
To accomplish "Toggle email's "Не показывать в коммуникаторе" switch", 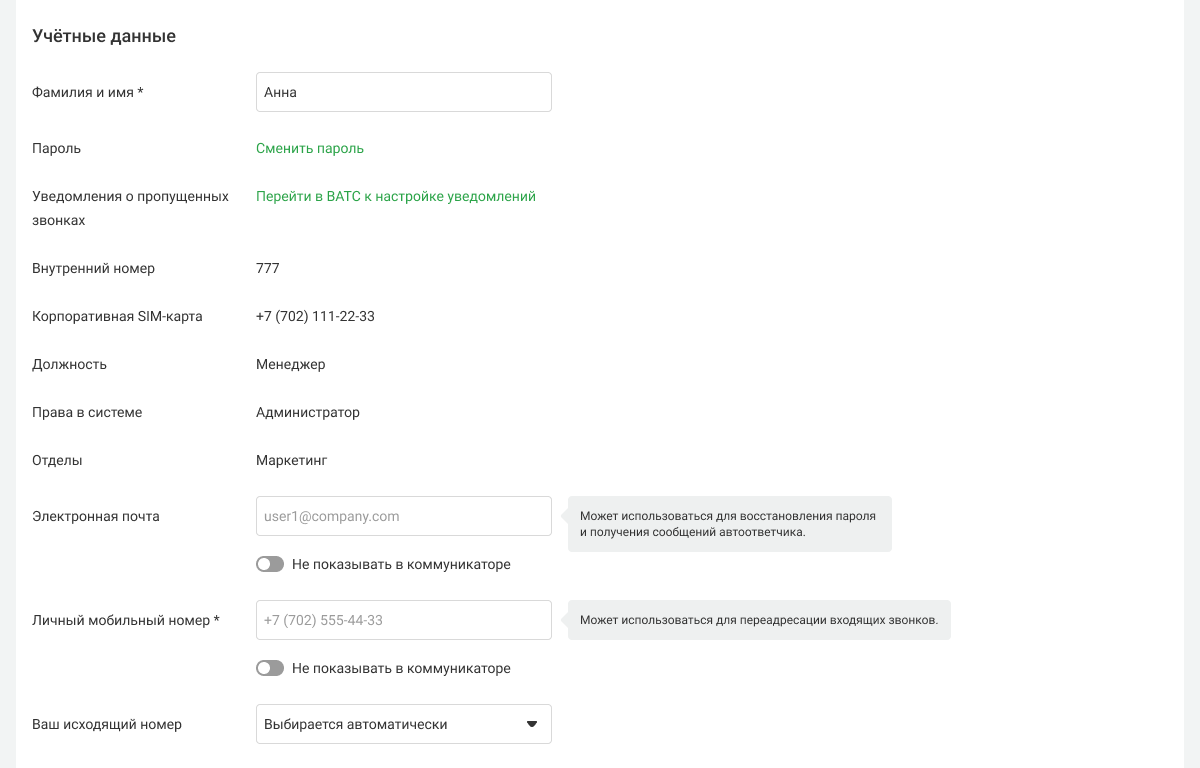I will tap(270, 564).
